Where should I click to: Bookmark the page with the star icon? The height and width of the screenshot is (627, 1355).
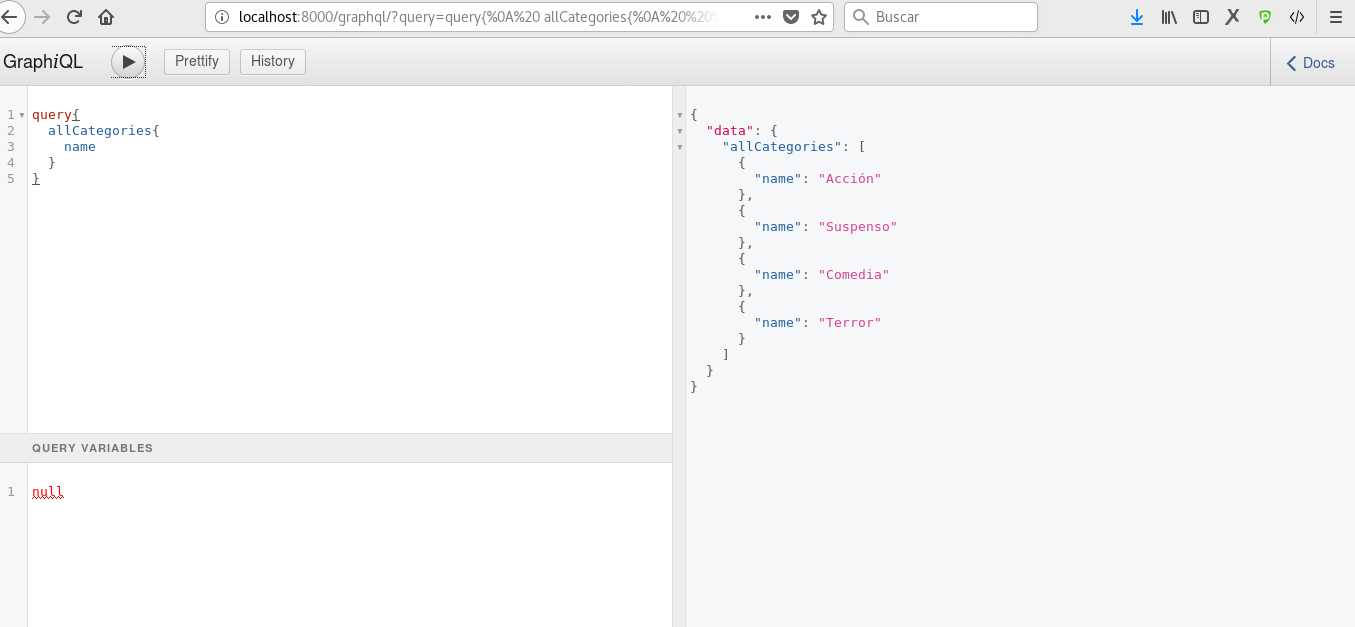[819, 17]
